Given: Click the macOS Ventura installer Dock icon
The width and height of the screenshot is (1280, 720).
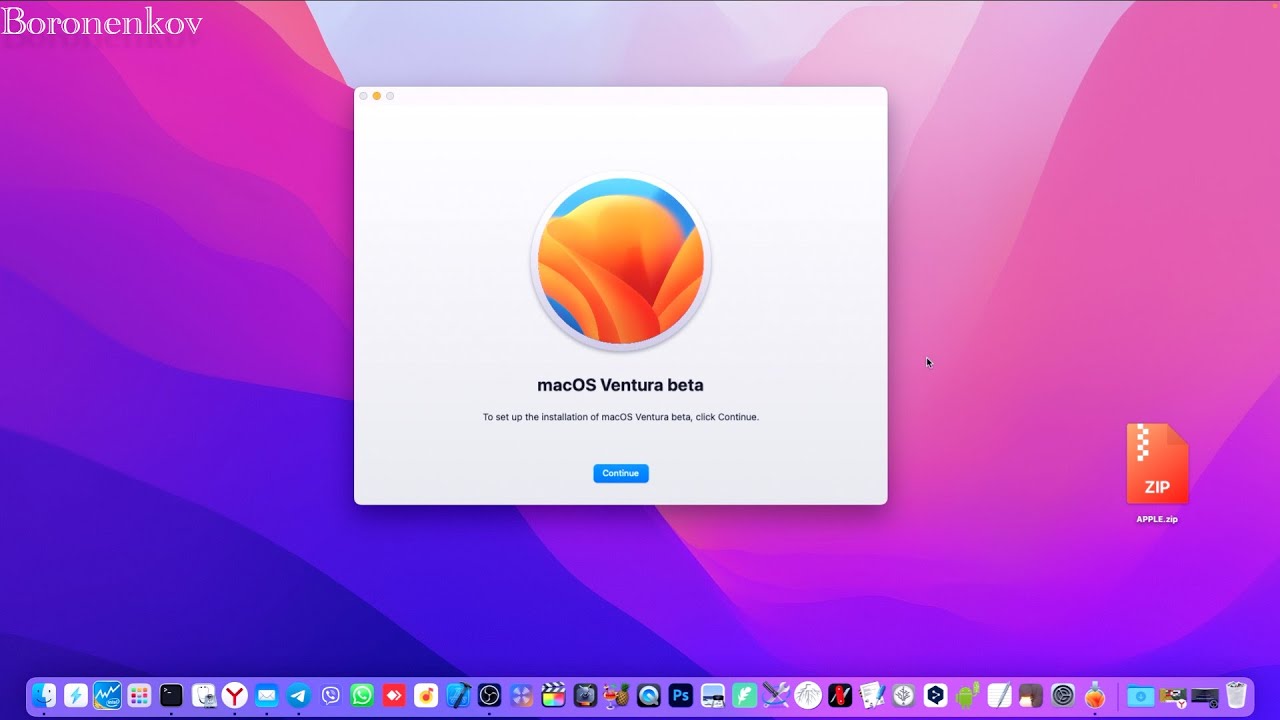Looking at the screenshot, I should [x=1095, y=695].
